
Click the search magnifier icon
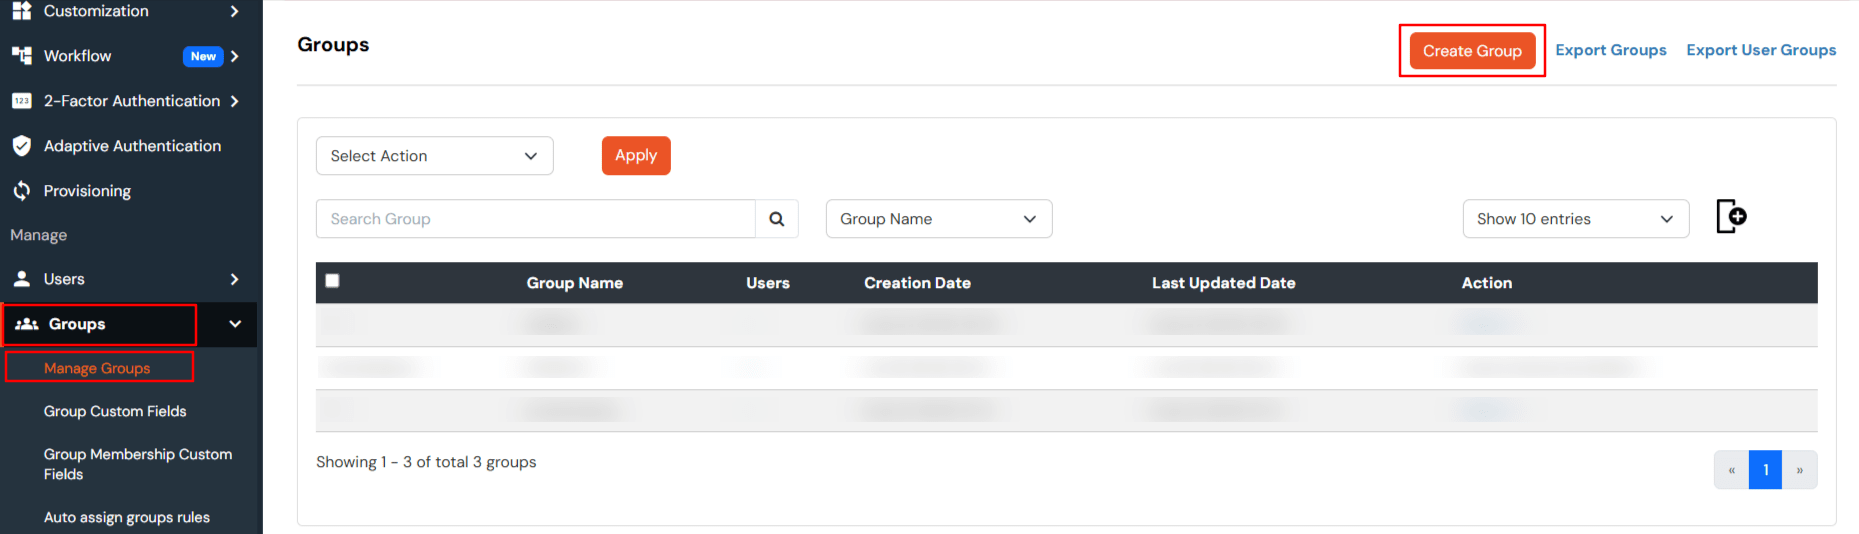(776, 219)
